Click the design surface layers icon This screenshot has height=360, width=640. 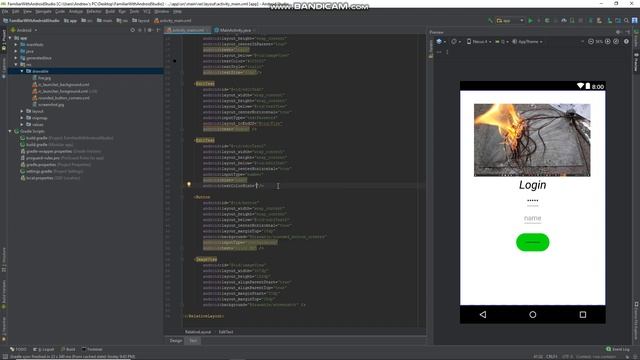coord(440,42)
